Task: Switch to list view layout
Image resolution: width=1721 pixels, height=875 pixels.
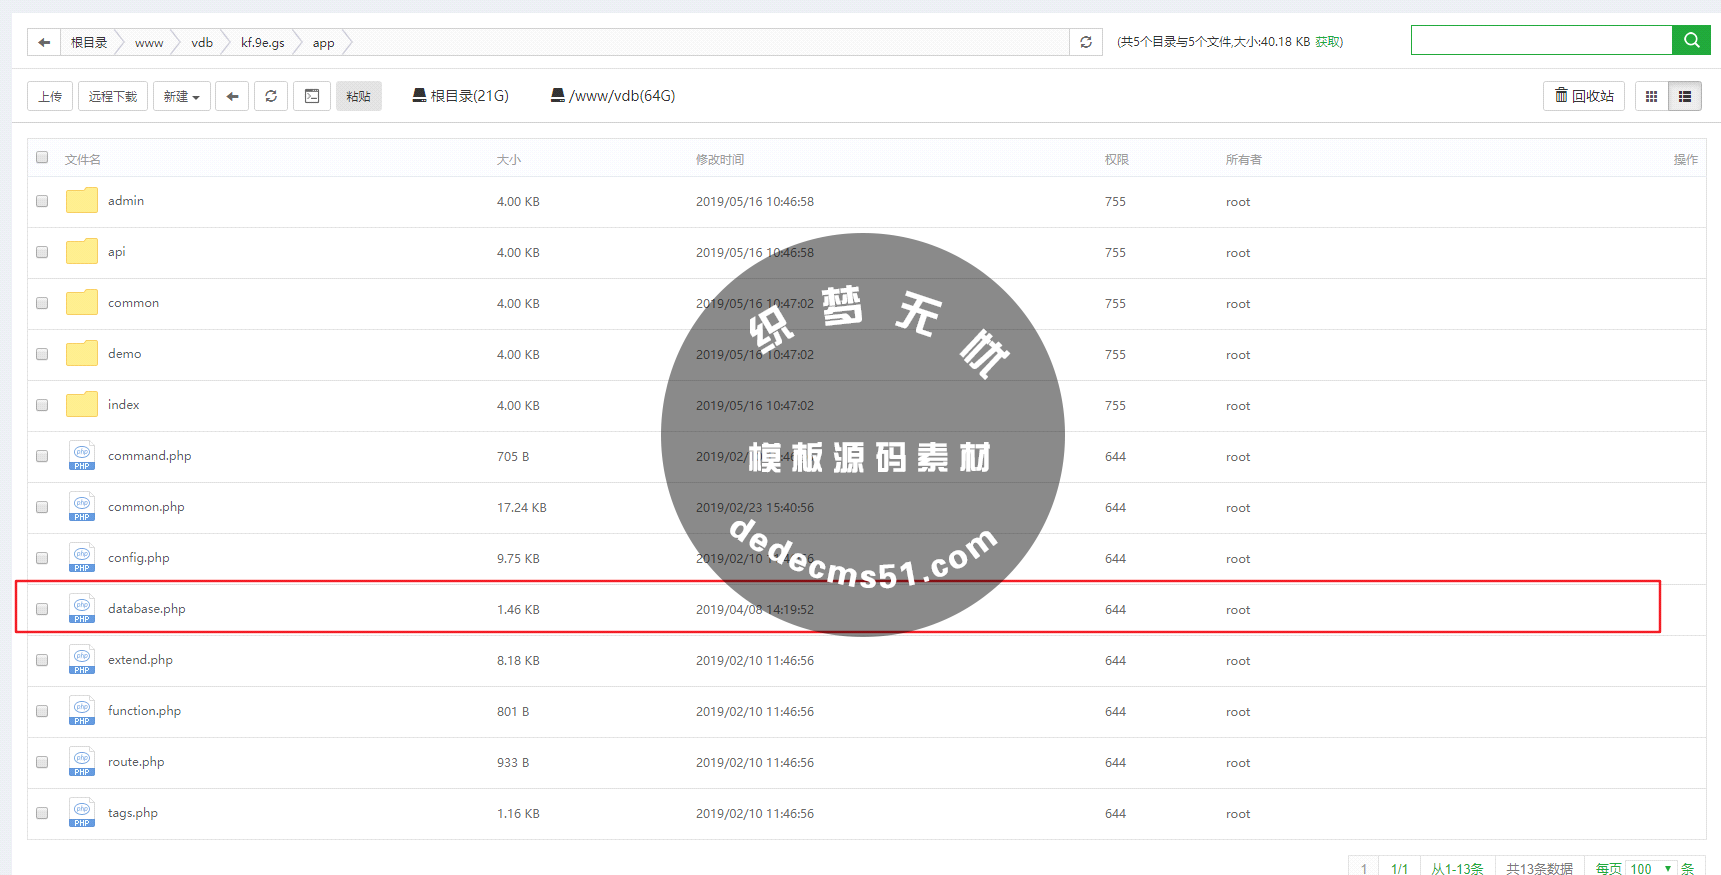Action: coord(1685,96)
